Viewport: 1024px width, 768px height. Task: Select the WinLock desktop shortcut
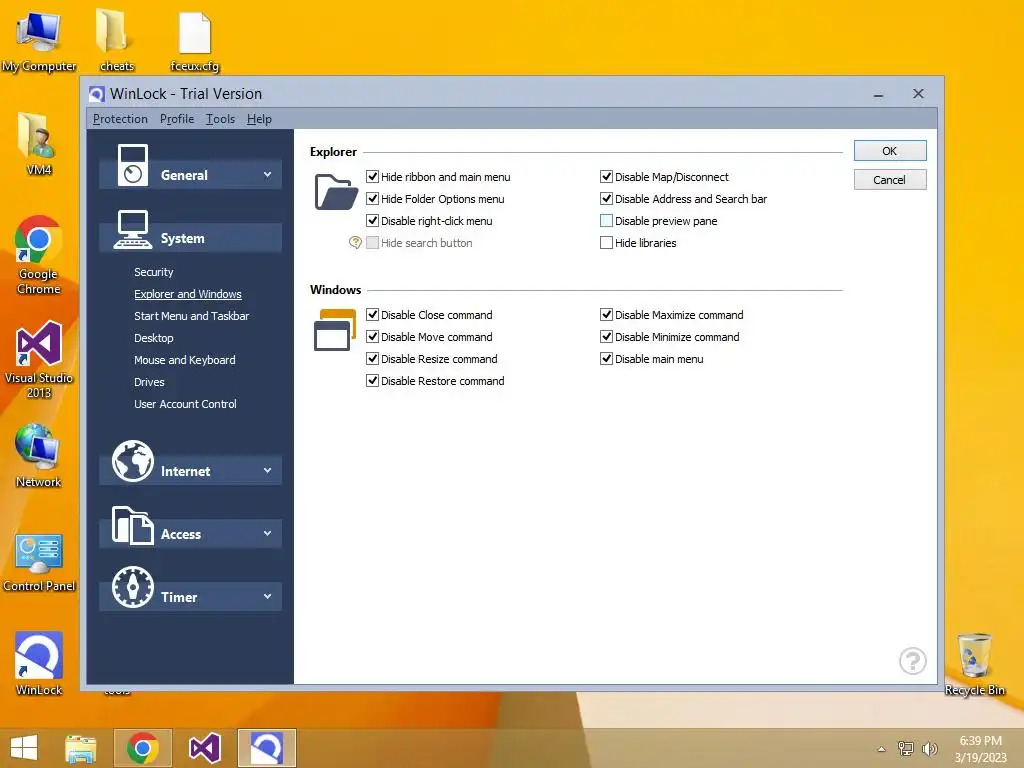click(39, 664)
